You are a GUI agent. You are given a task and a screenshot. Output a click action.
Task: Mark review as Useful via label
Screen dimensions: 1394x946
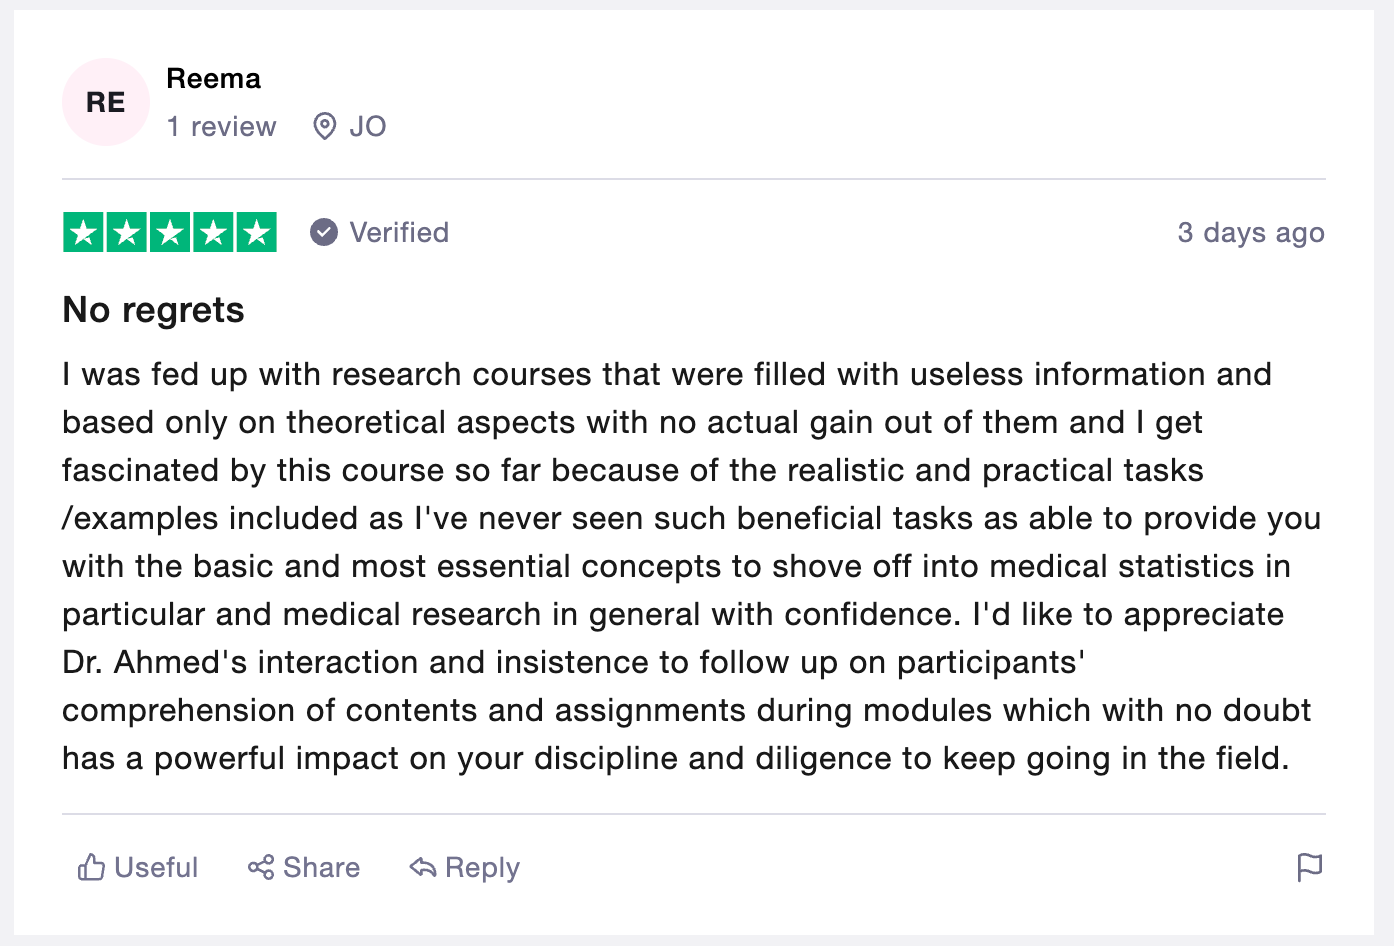156,867
